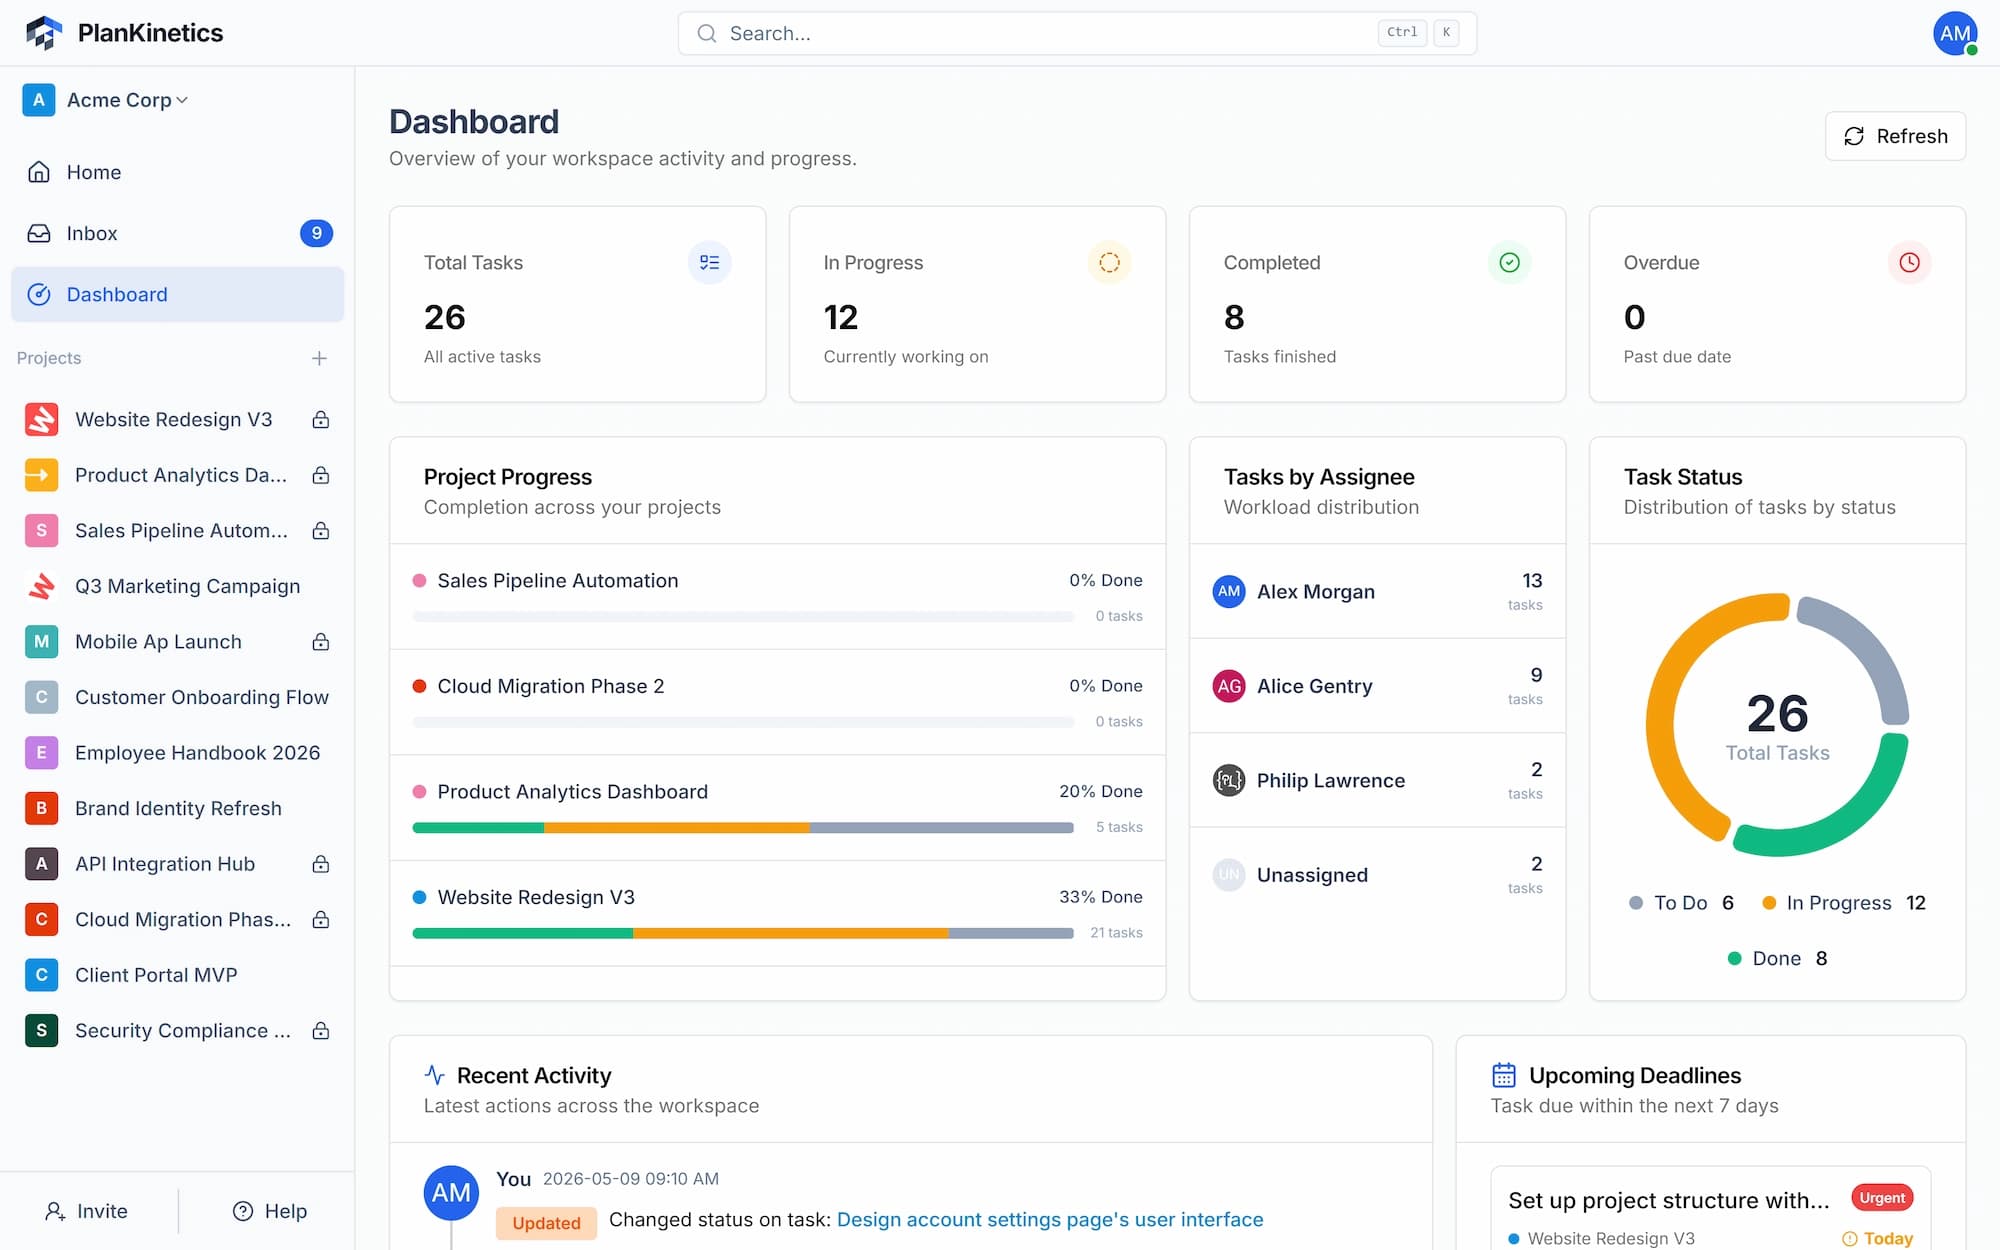The width and height of the screenshot is (2000, 1250).
Task: Select Dashboard in the sidebar
Action: coord(178,294)
